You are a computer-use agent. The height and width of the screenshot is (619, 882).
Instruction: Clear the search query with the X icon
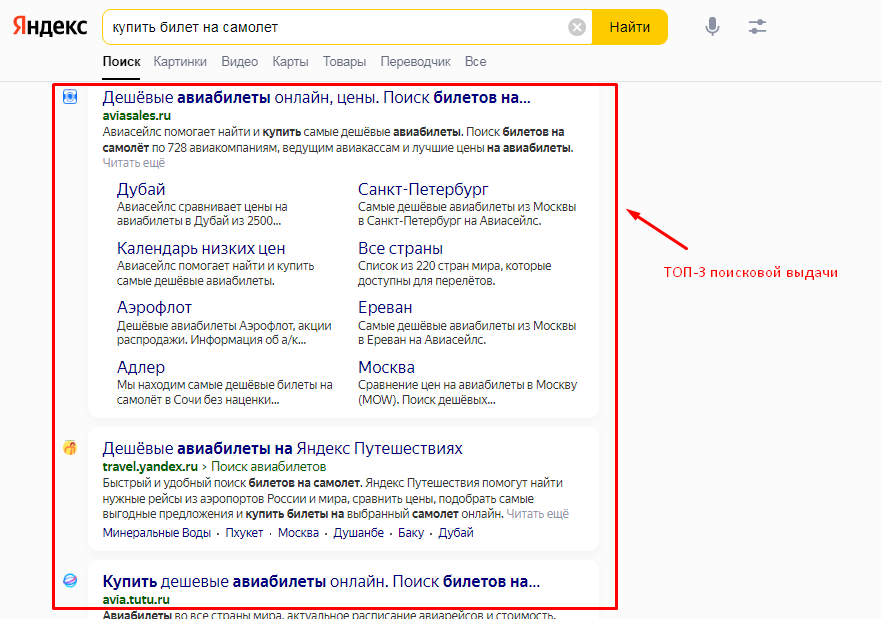pyautogui.click(x=577, y=27)
